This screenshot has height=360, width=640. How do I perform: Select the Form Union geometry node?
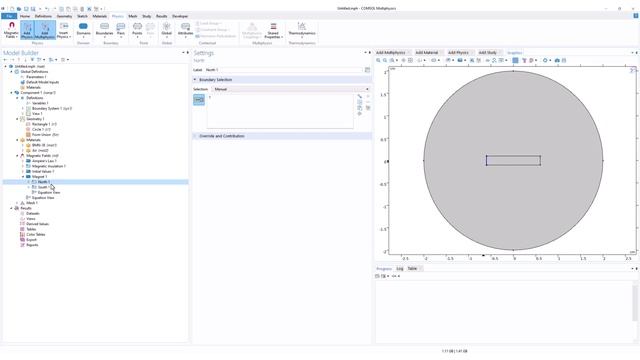pos(45,135)
